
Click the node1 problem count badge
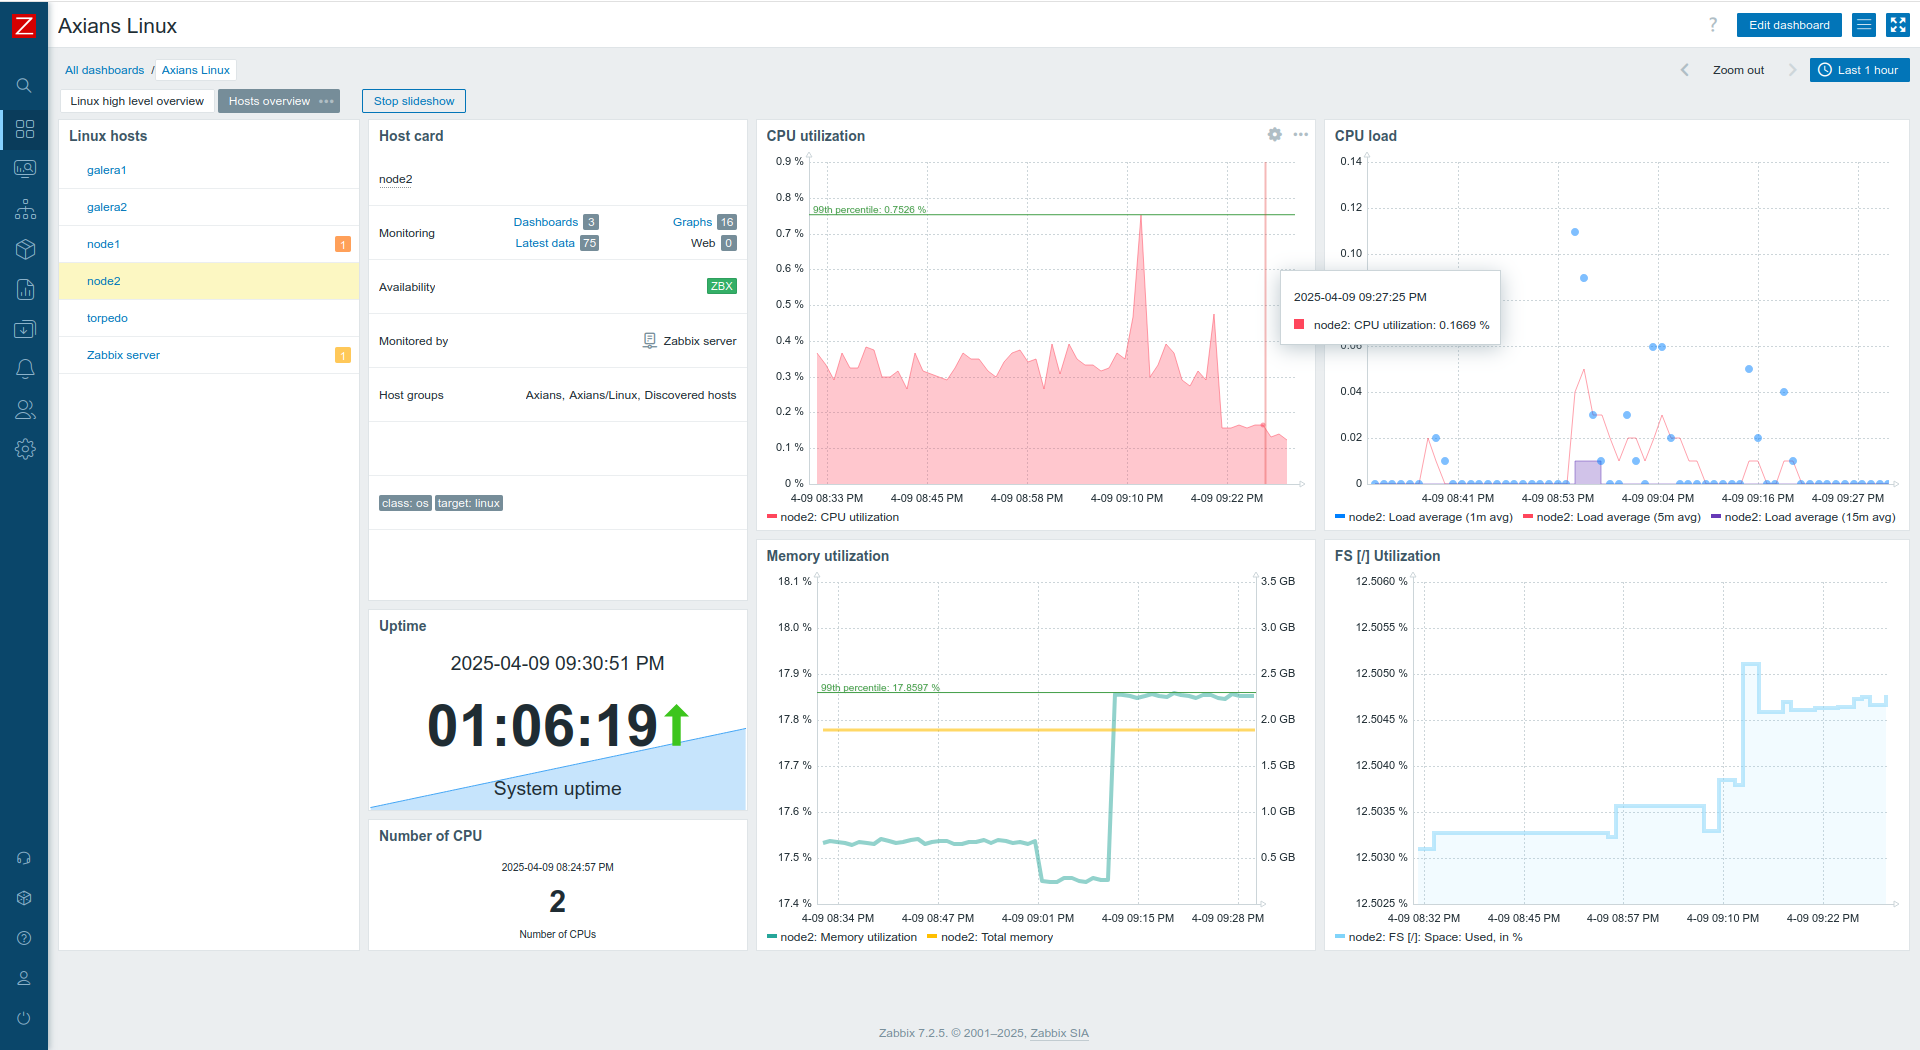click(x=343, y=244)
